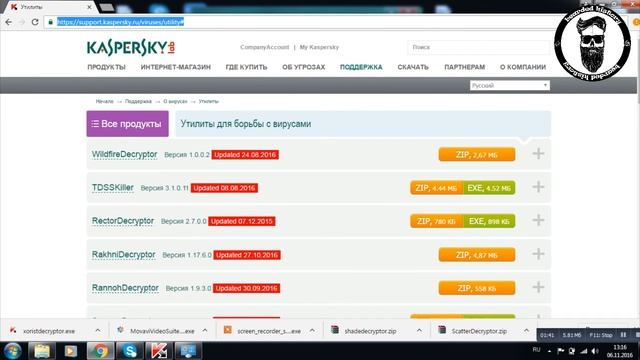Open the Русский language dropdown

tap(509, 85)
